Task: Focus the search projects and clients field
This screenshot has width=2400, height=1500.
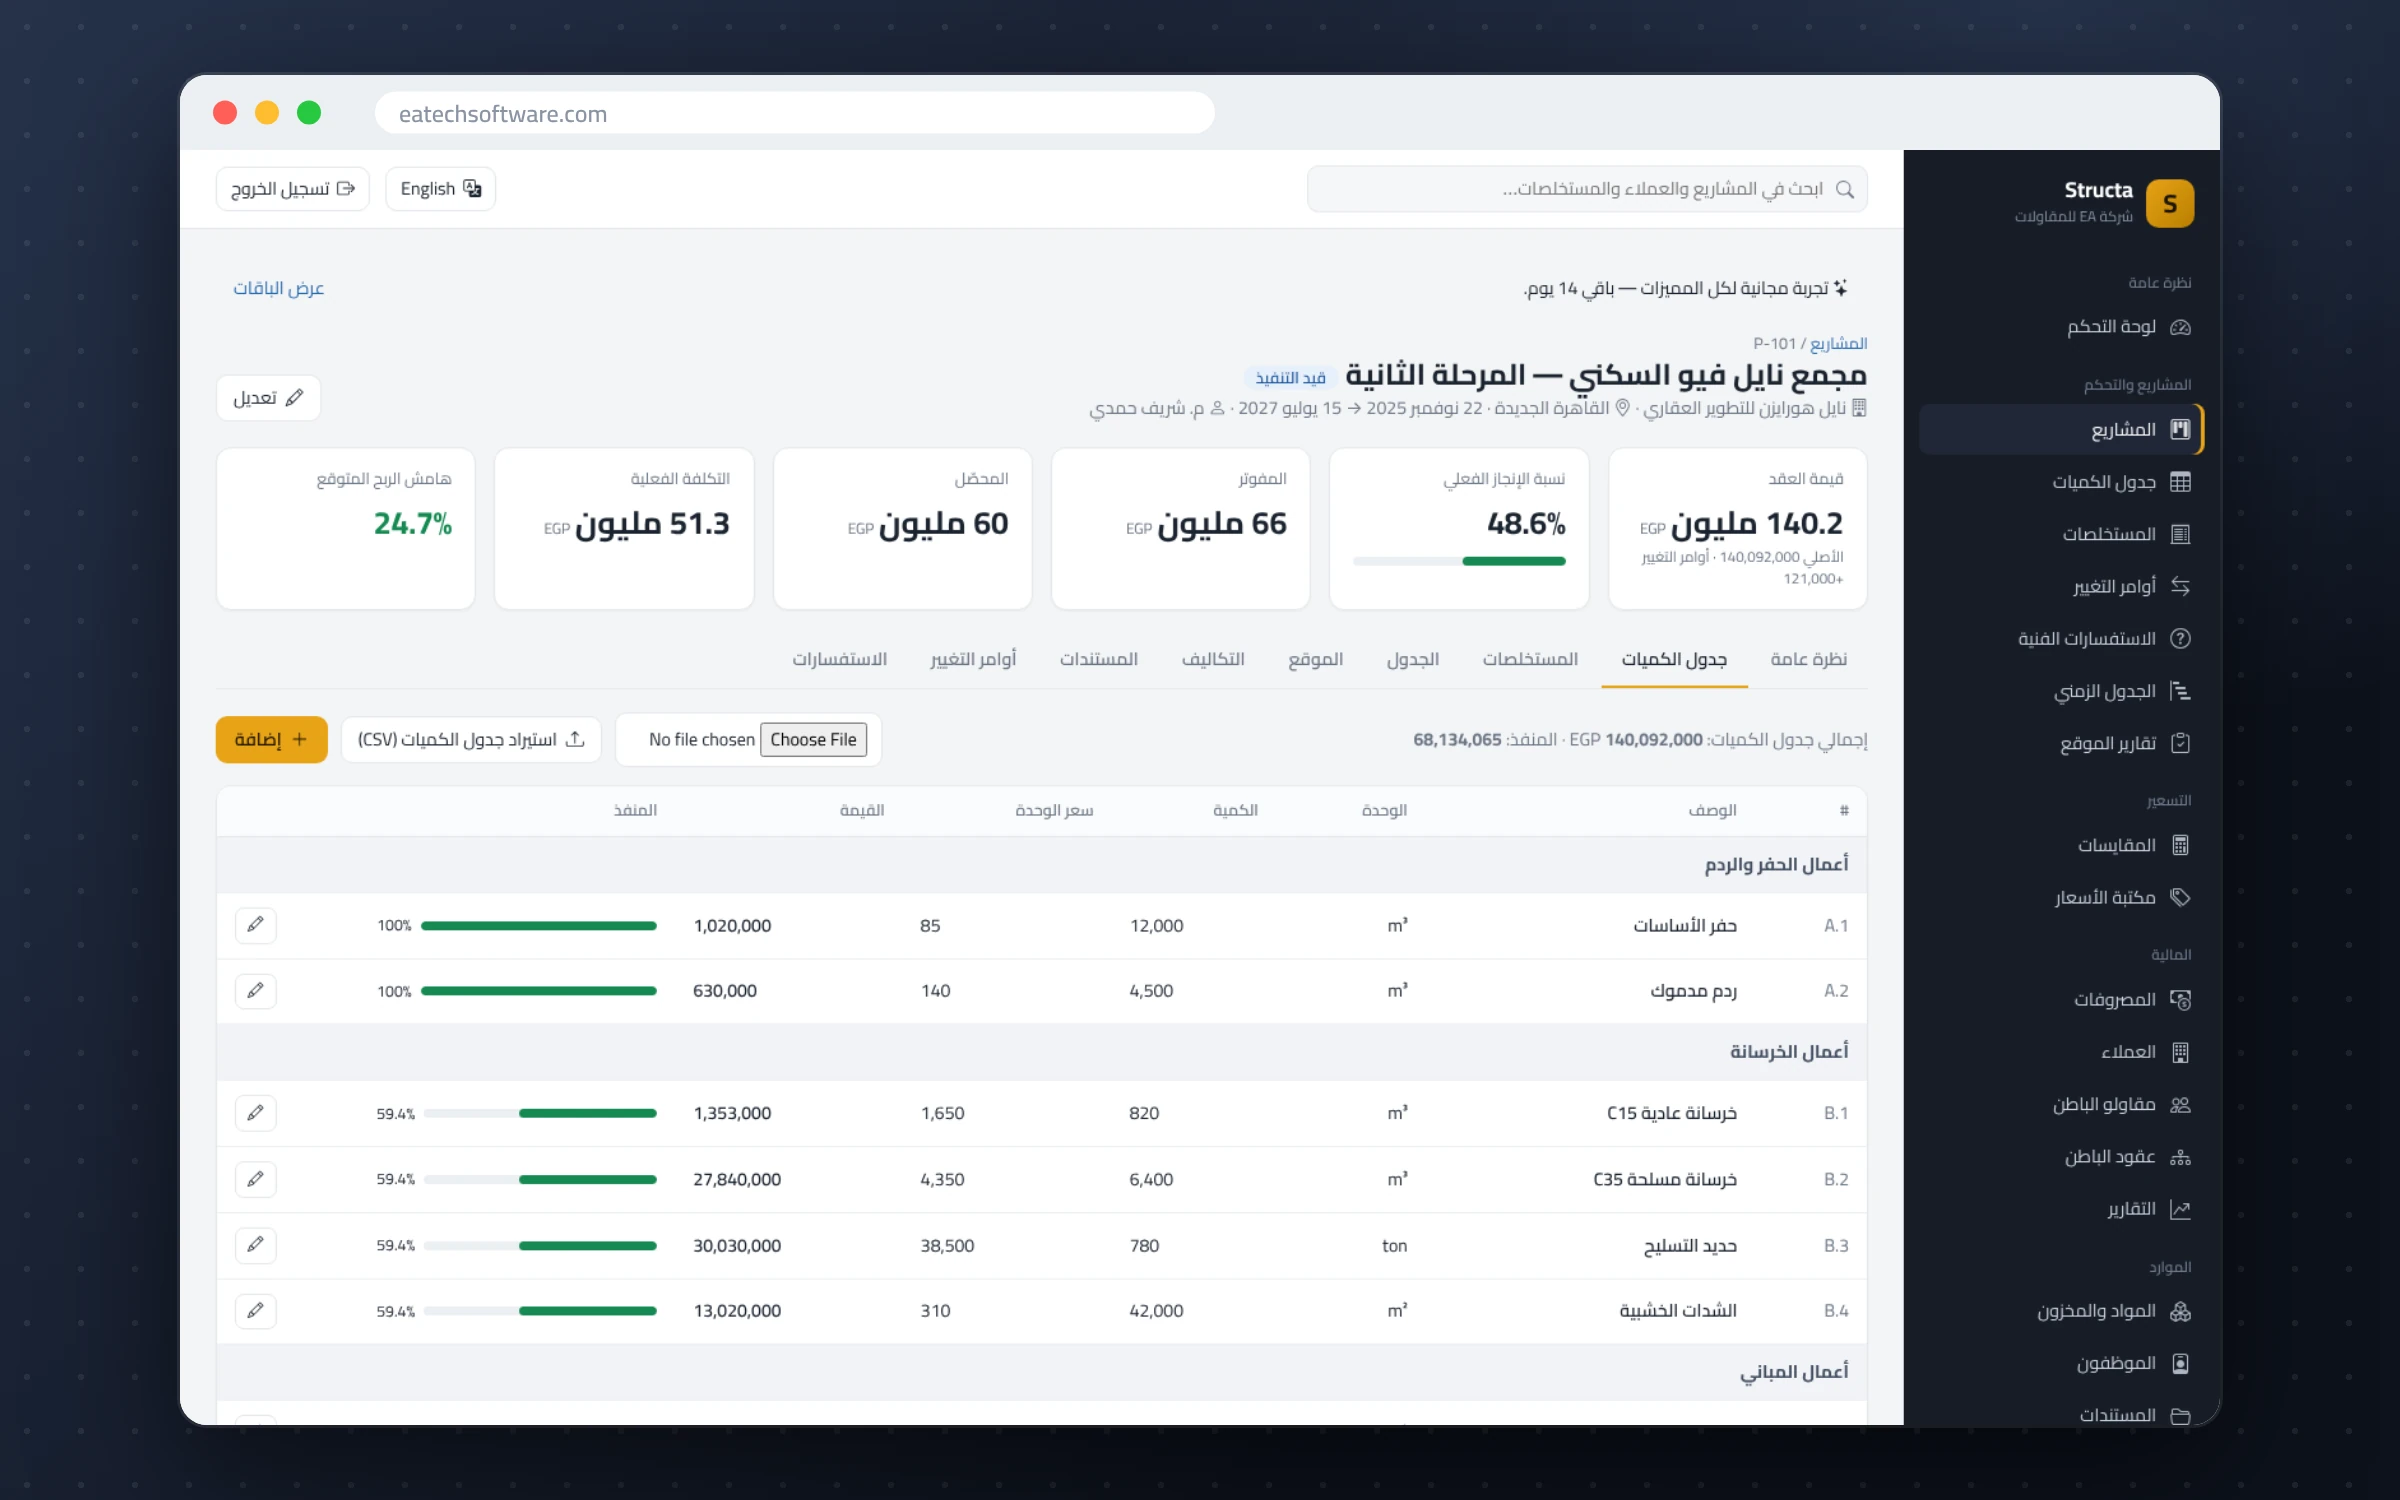Action: pos(1587,189)
